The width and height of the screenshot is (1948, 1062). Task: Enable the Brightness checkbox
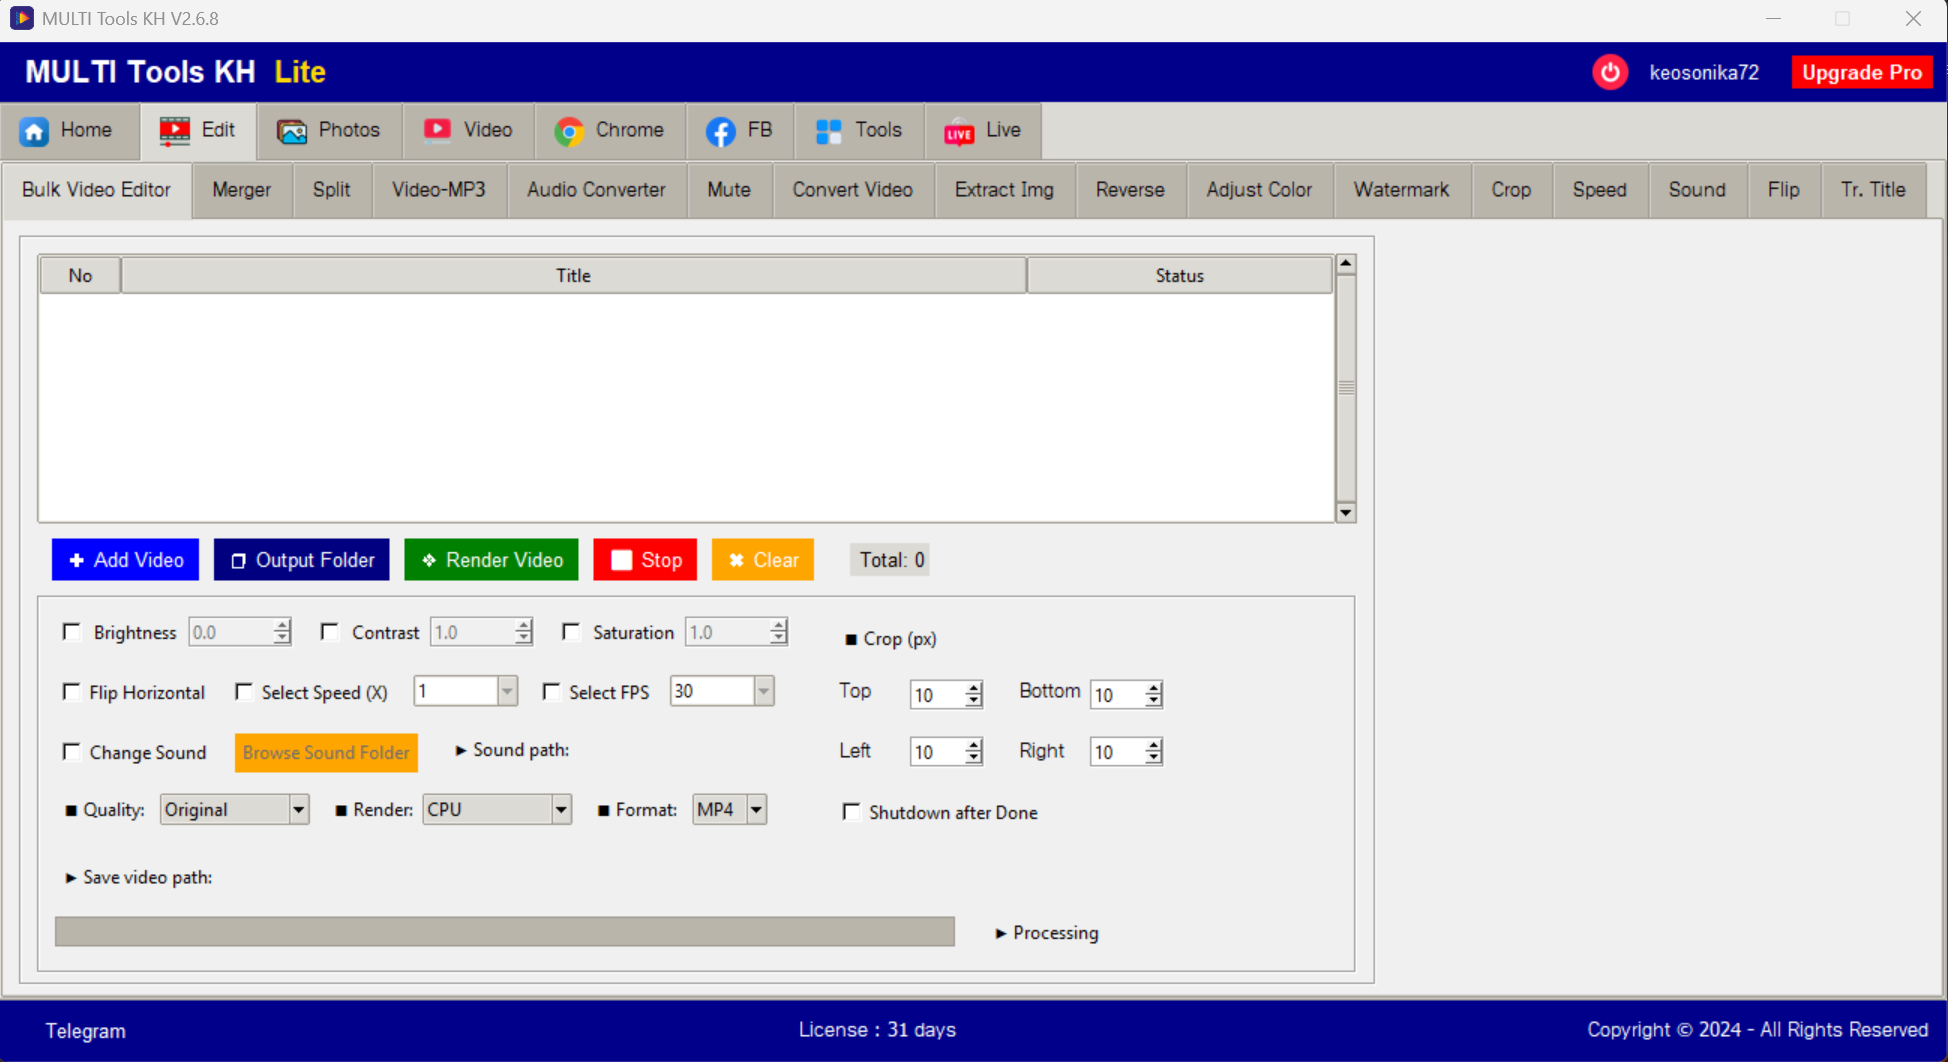point(71,631)
